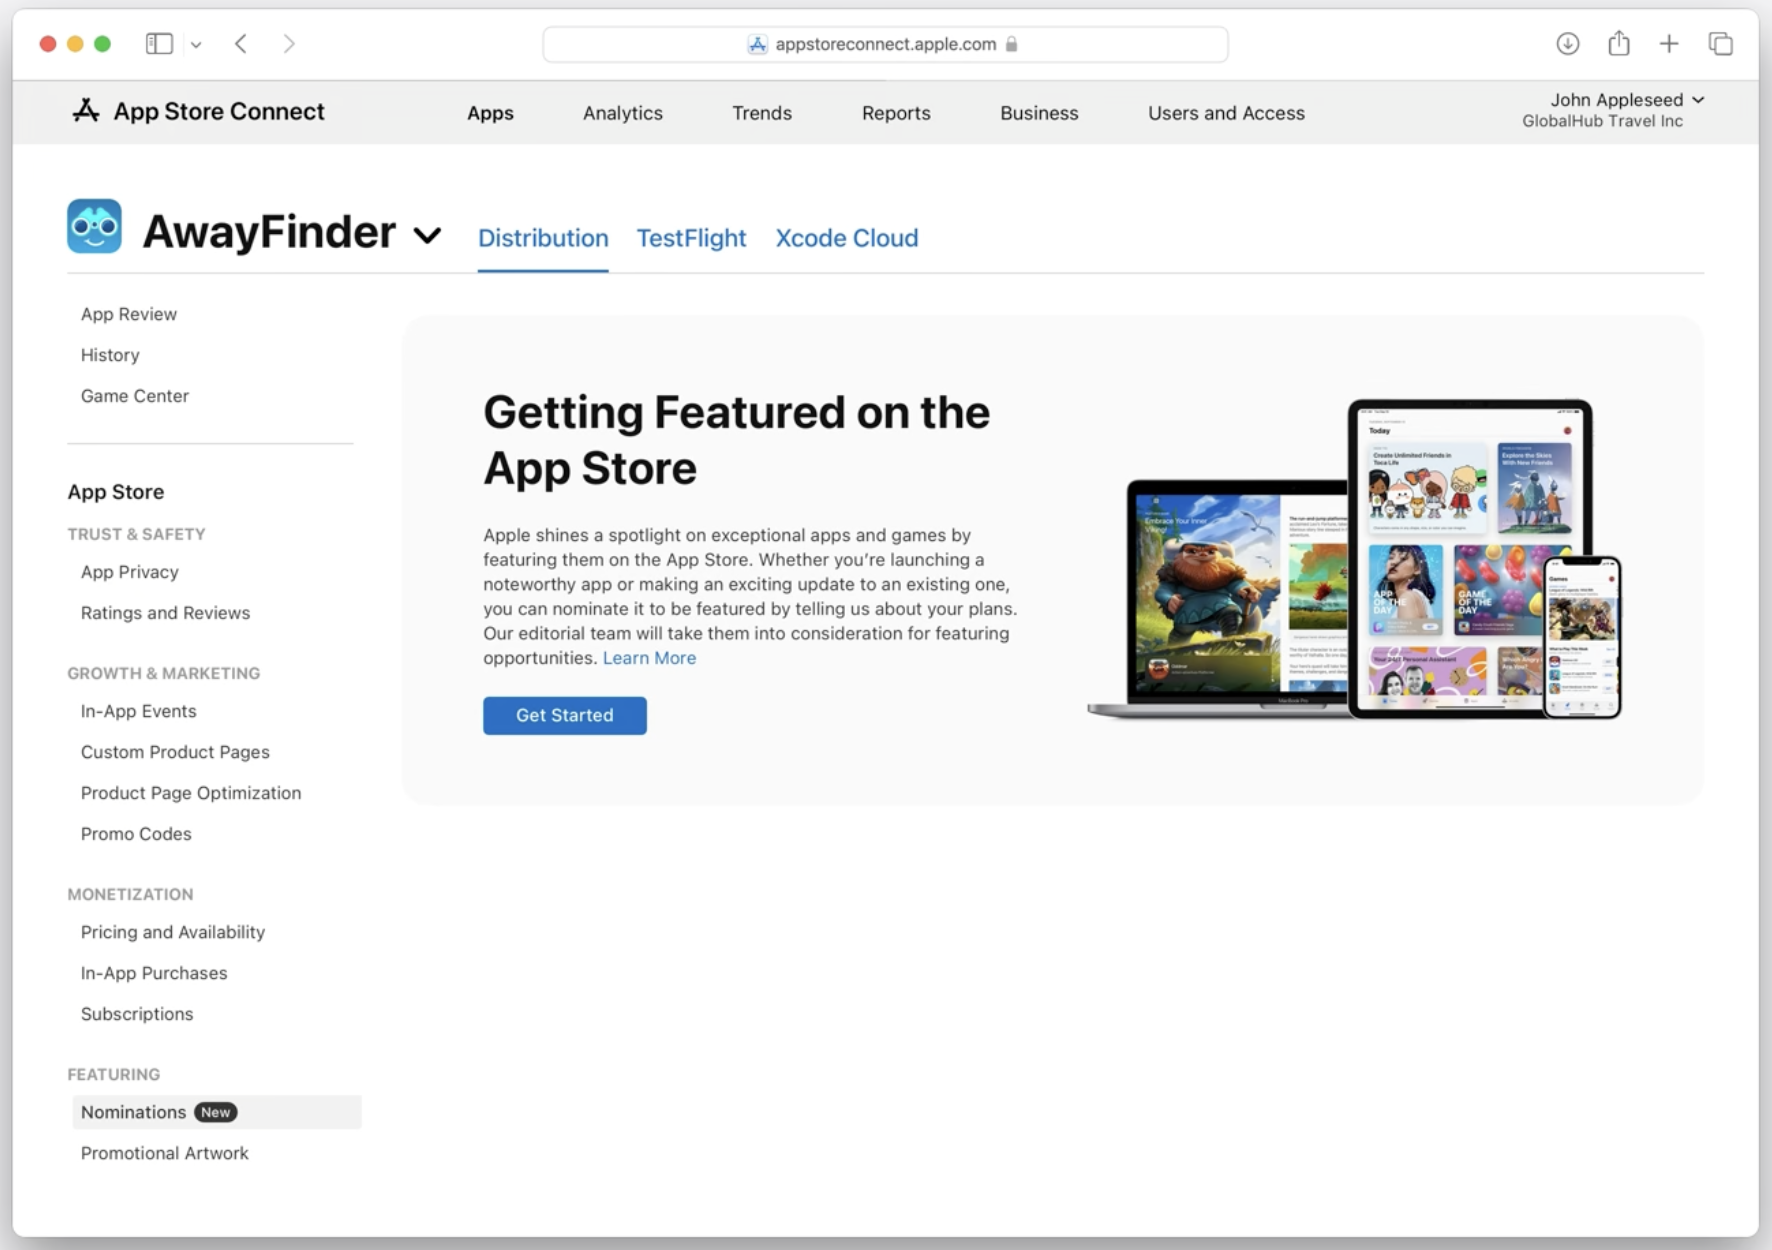The width and height of the screenshot is (1772, 1250).
Task: Open the John Appleseed account menu
Action: 1627,100
